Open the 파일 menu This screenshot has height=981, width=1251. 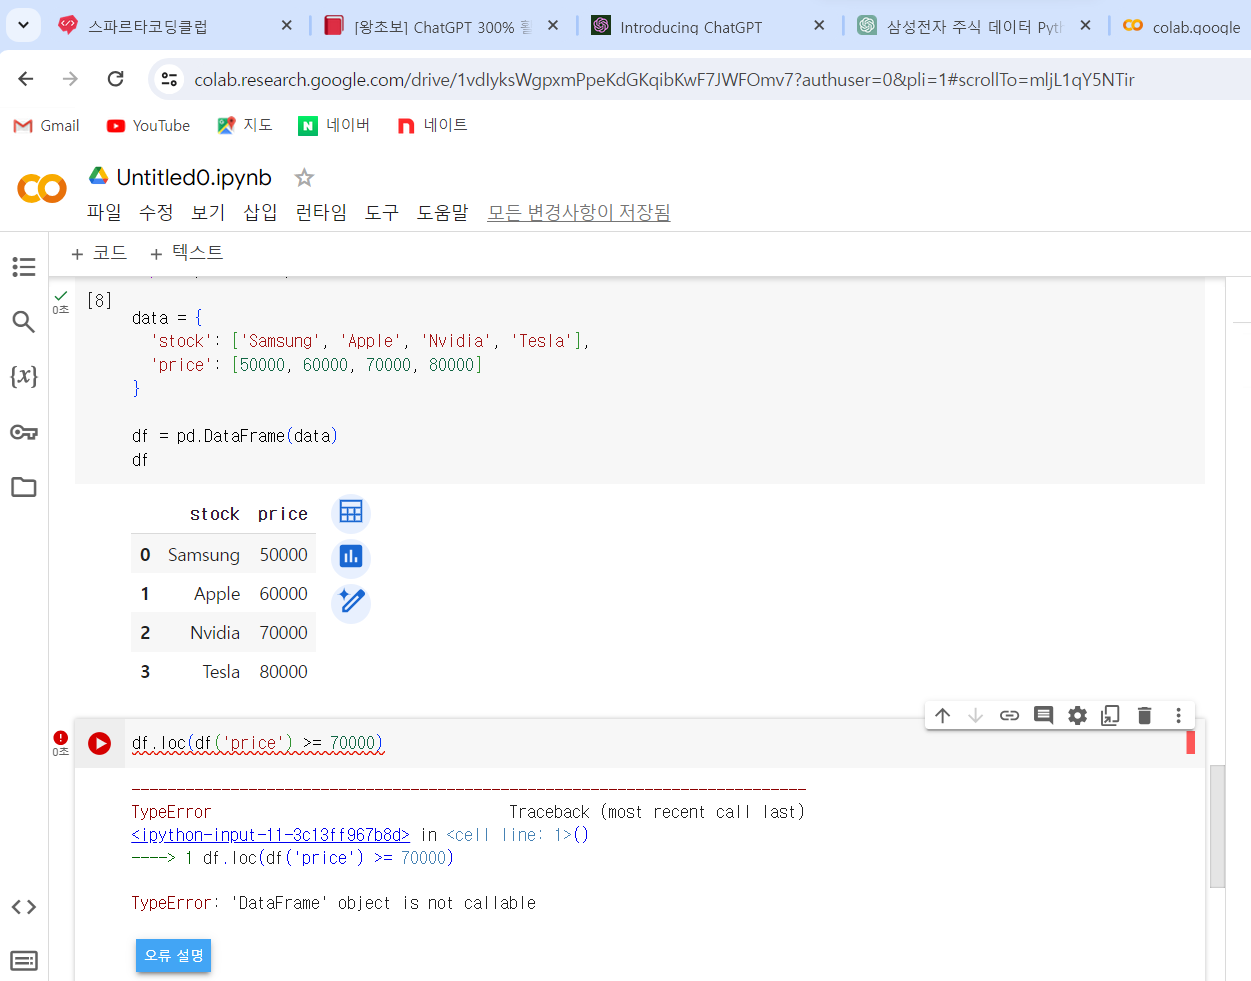(104, 212)
